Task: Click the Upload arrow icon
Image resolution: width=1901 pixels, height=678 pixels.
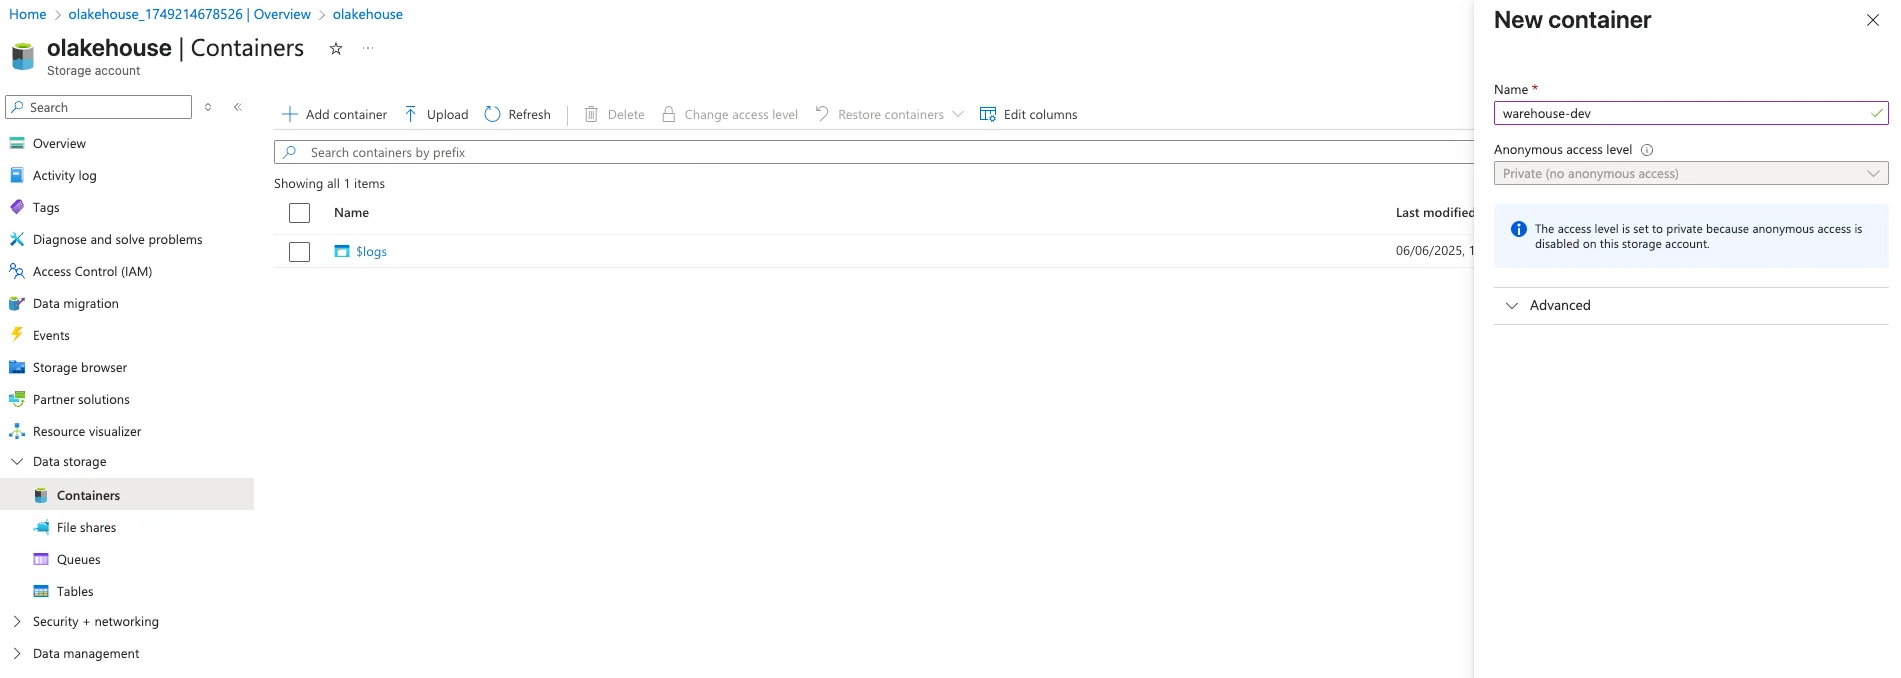Action: [x=411, y=115]
